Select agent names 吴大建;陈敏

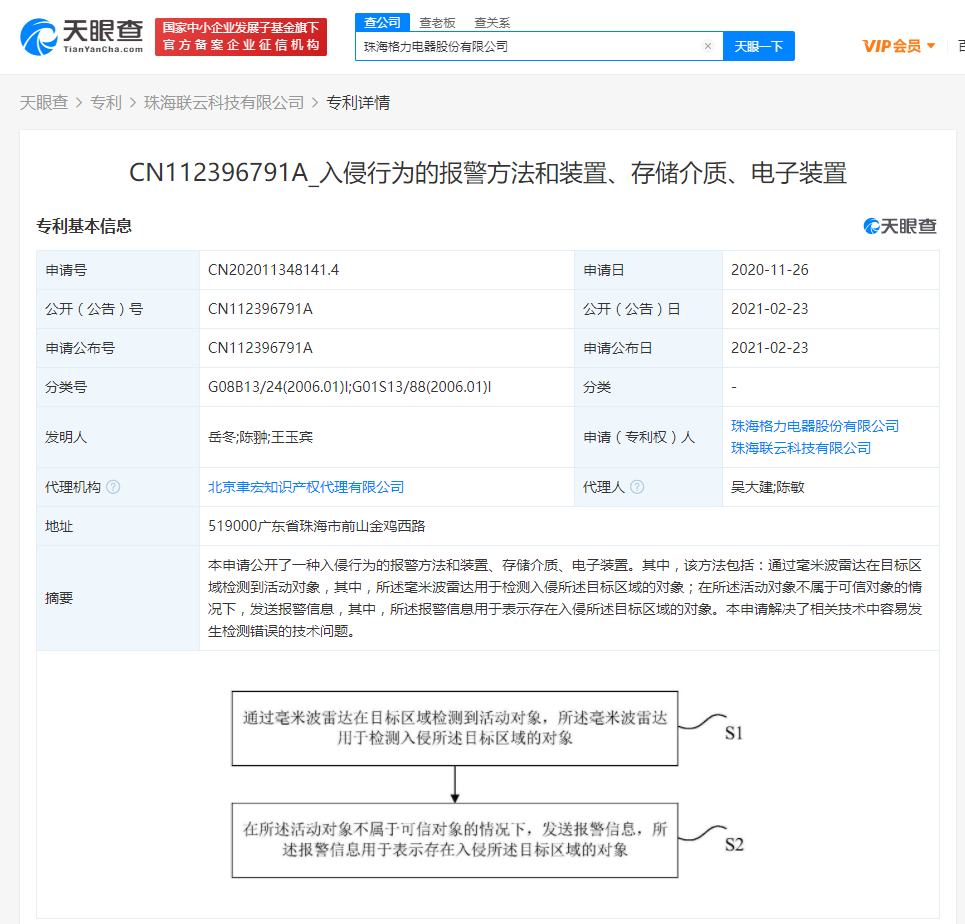click(x=767, y=487)
